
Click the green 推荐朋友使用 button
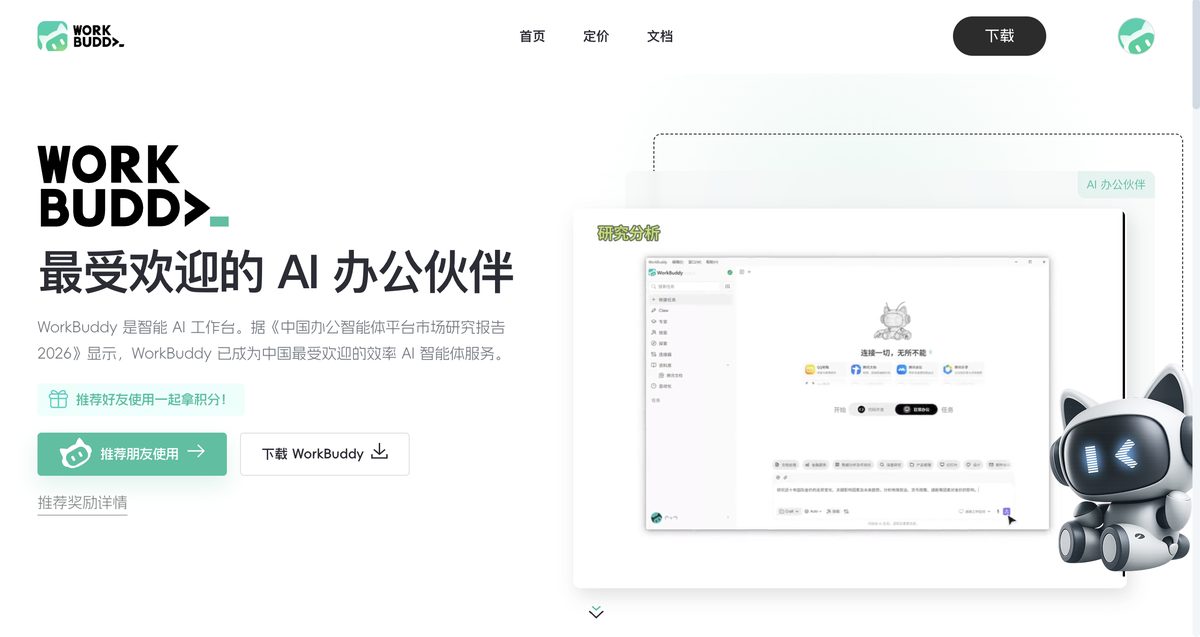point(132,454)
